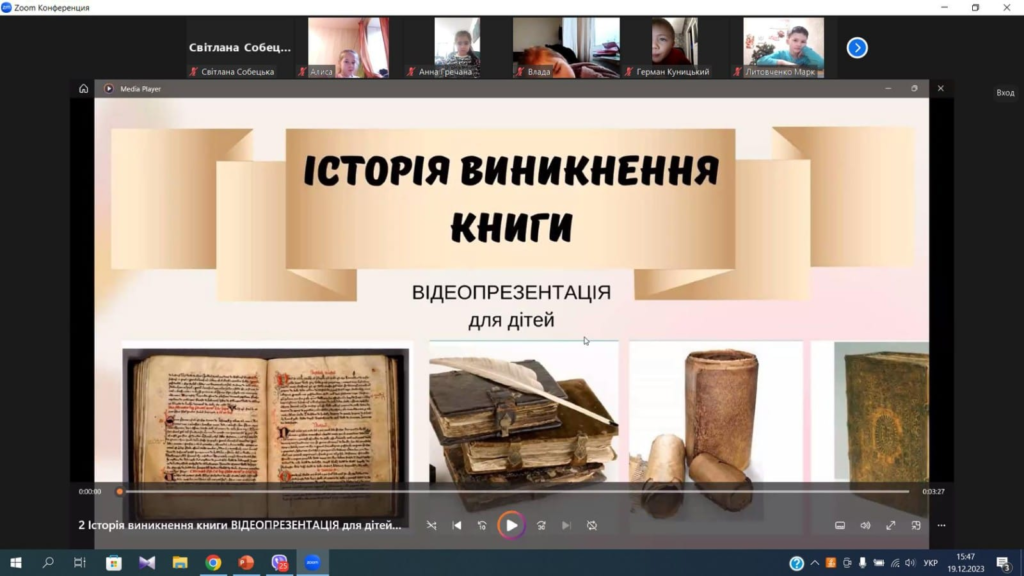Click the Zoom Конференция title bar icon

(7, 7)
